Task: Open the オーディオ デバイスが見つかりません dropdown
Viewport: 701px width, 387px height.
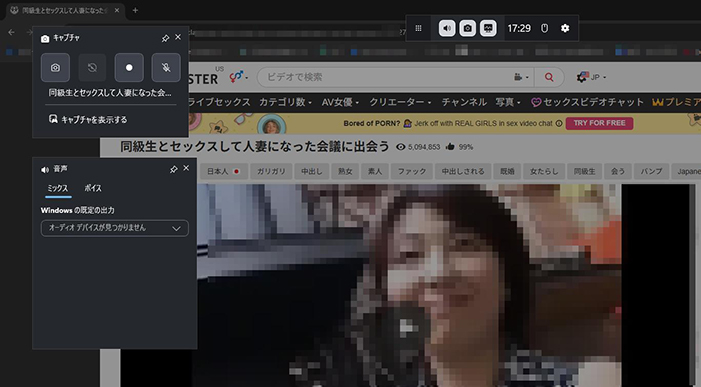Action: (114, 228)
